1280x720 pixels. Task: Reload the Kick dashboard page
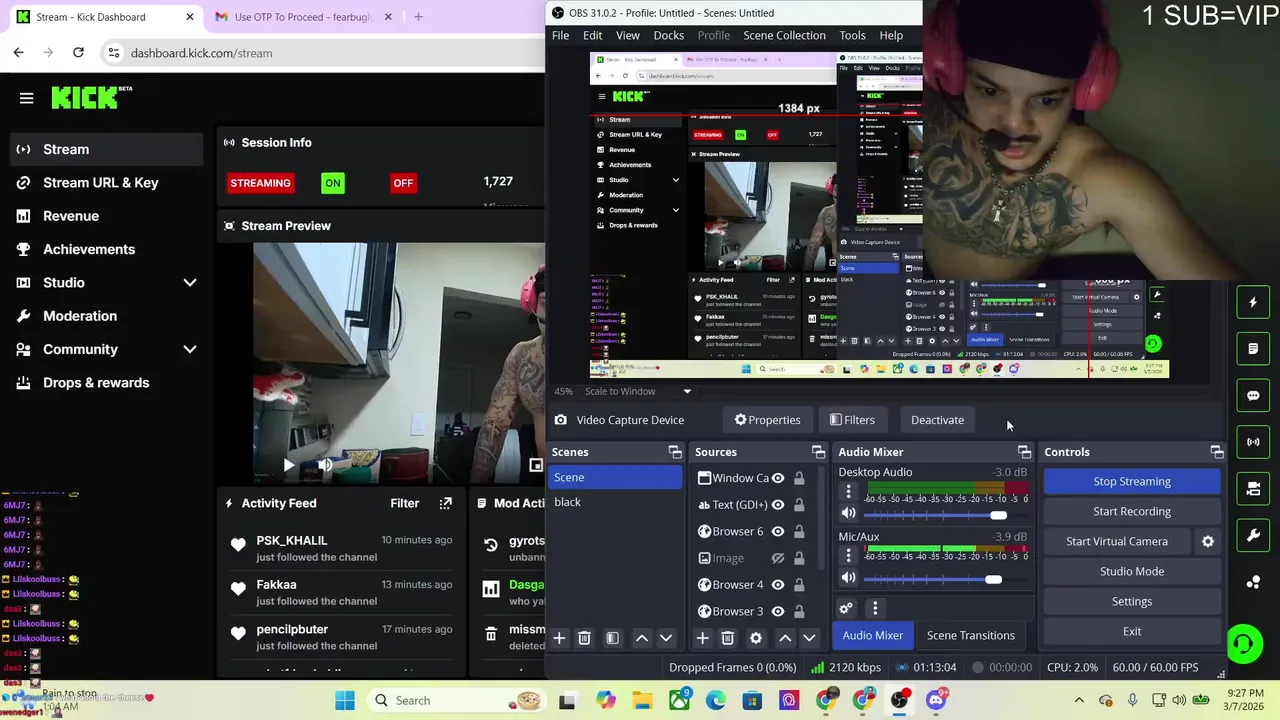coord(78,52)
